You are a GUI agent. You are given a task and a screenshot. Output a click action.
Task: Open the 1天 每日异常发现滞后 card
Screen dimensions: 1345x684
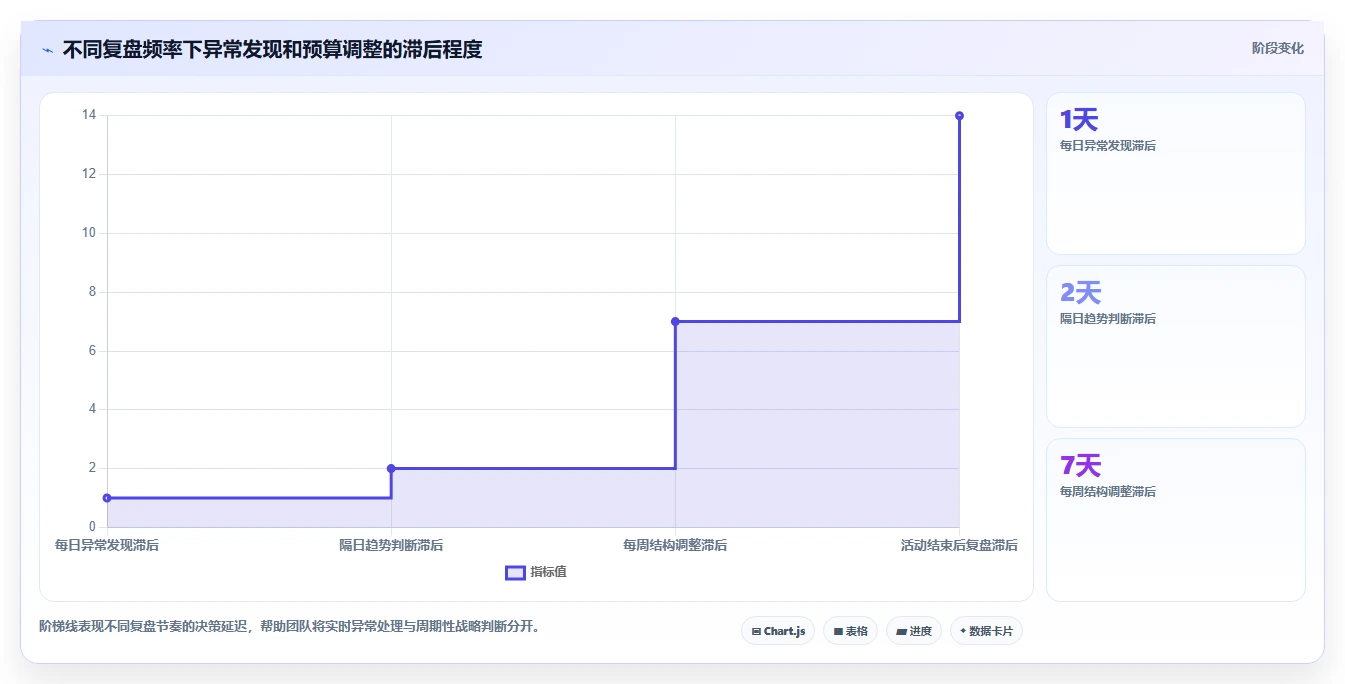point(1176,174)
